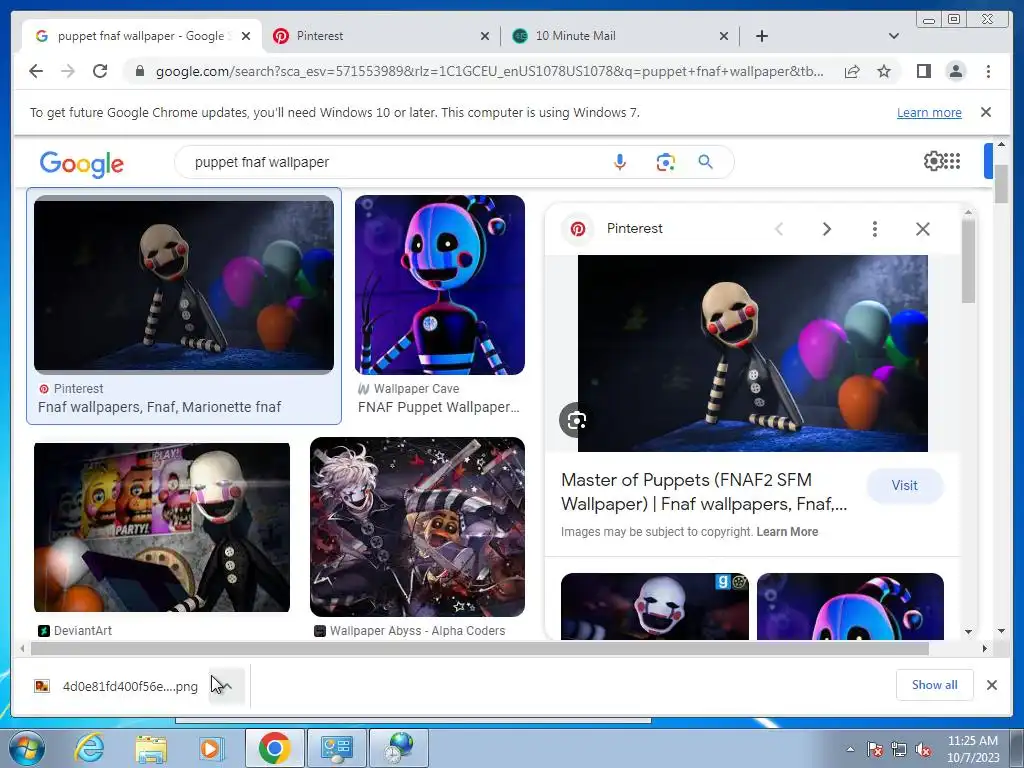Open downloaded 4d0e81fd400f56e png file
The height and width of the screenshot is (768, 1024).
[118, 686]
